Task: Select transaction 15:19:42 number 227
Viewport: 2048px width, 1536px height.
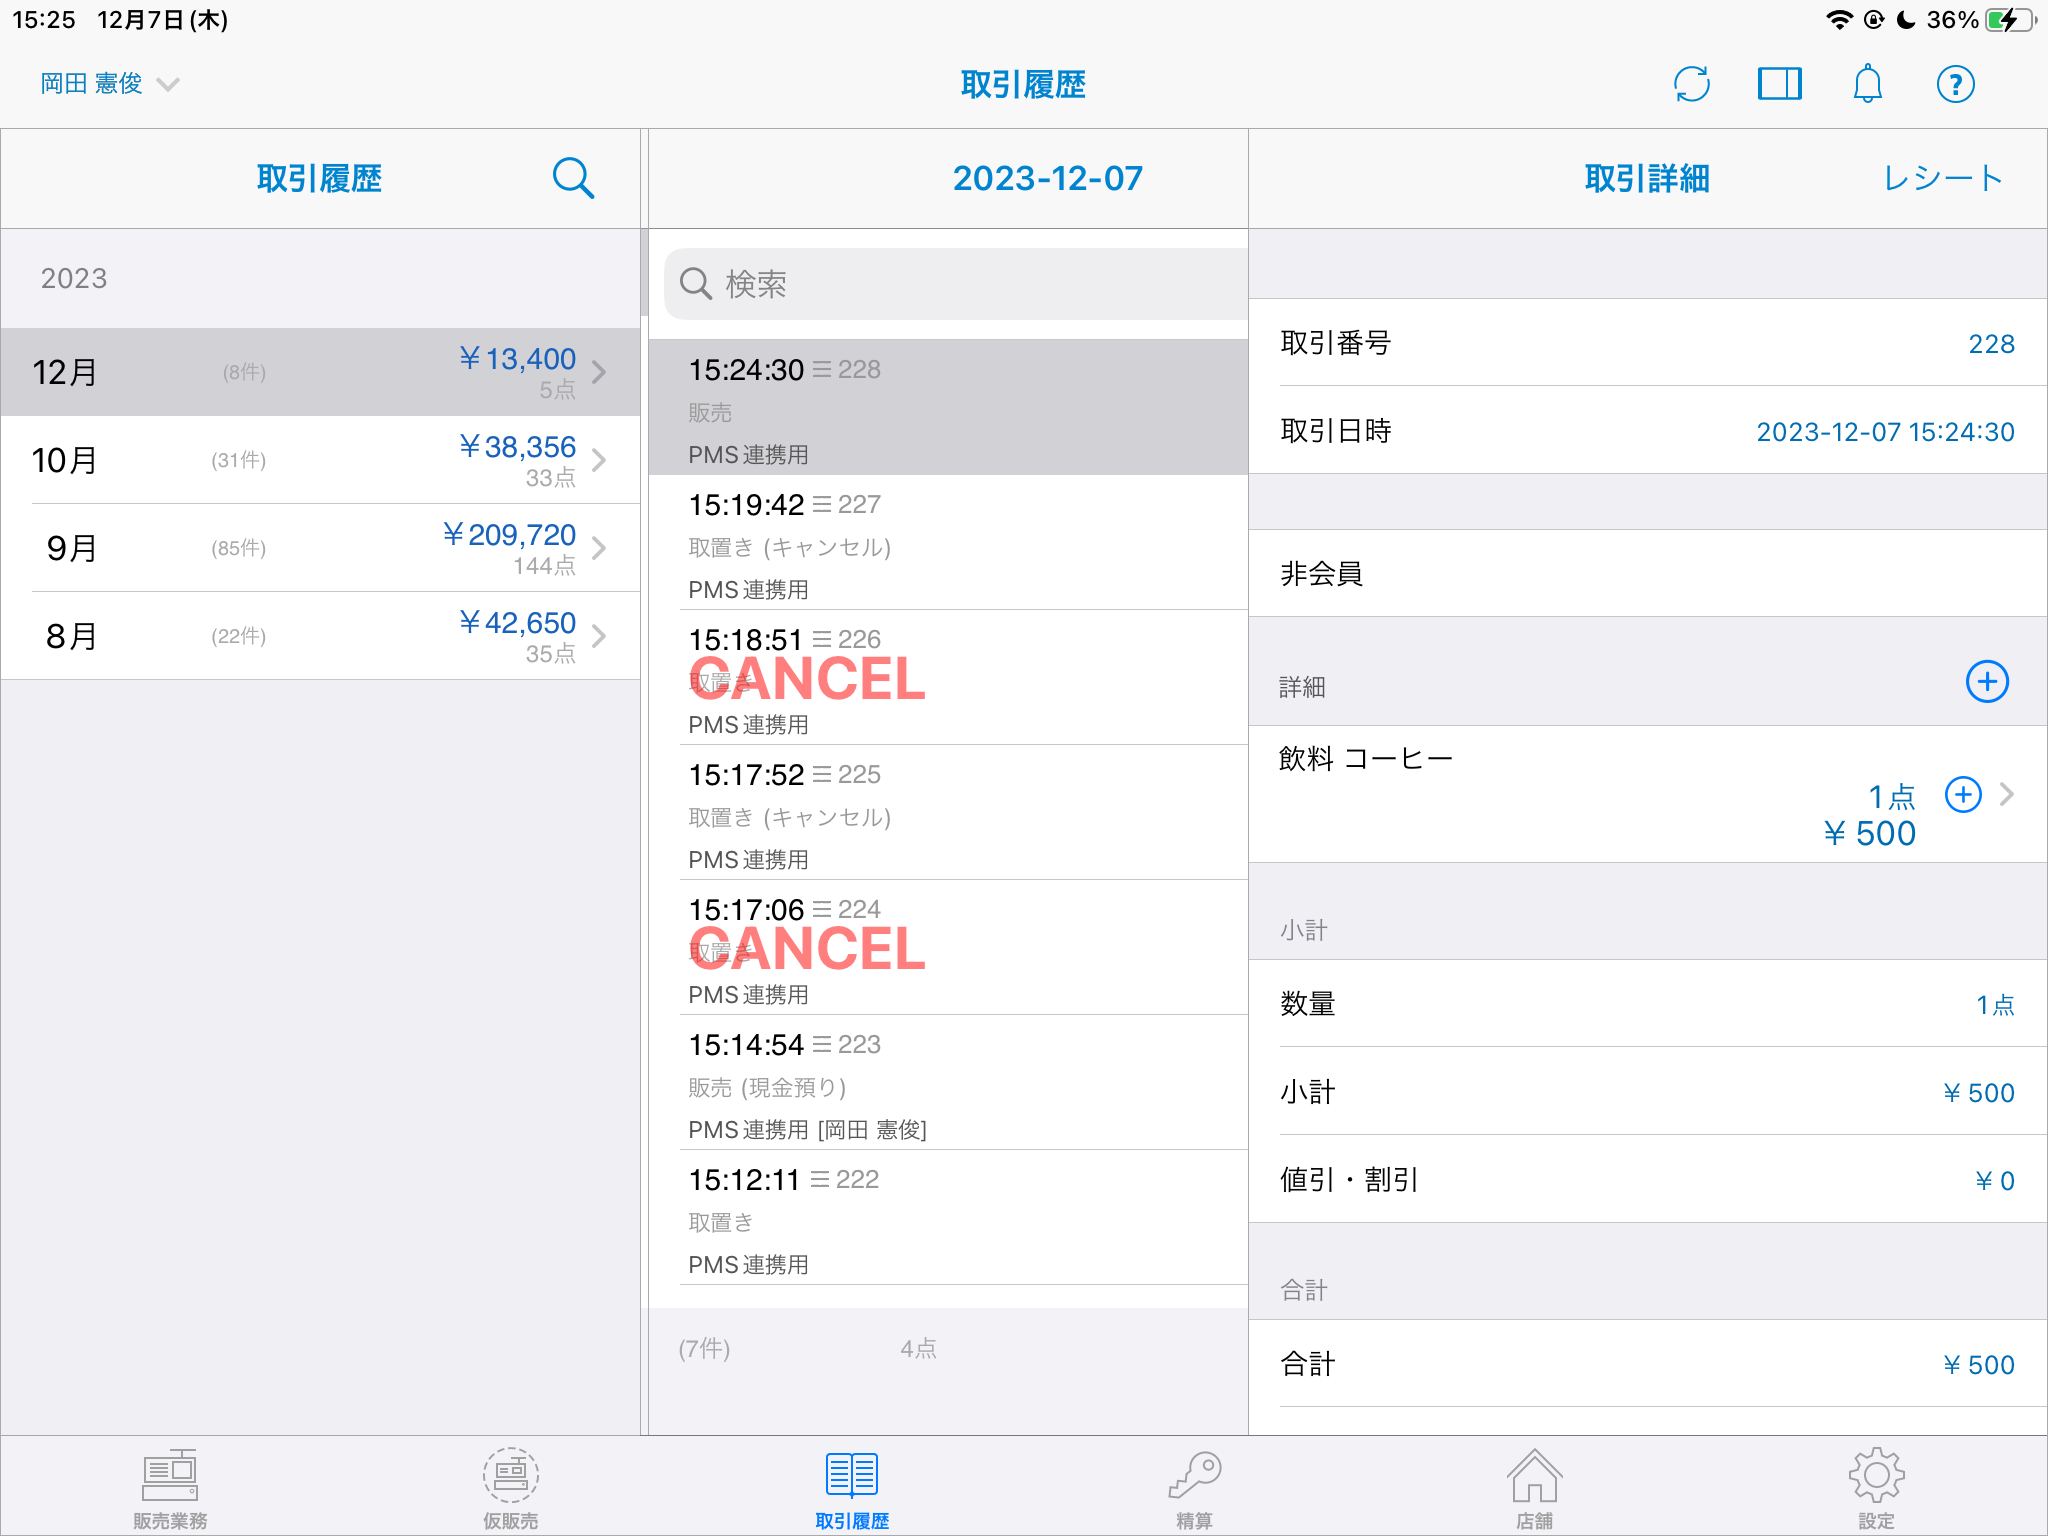Action: (948, 542)
